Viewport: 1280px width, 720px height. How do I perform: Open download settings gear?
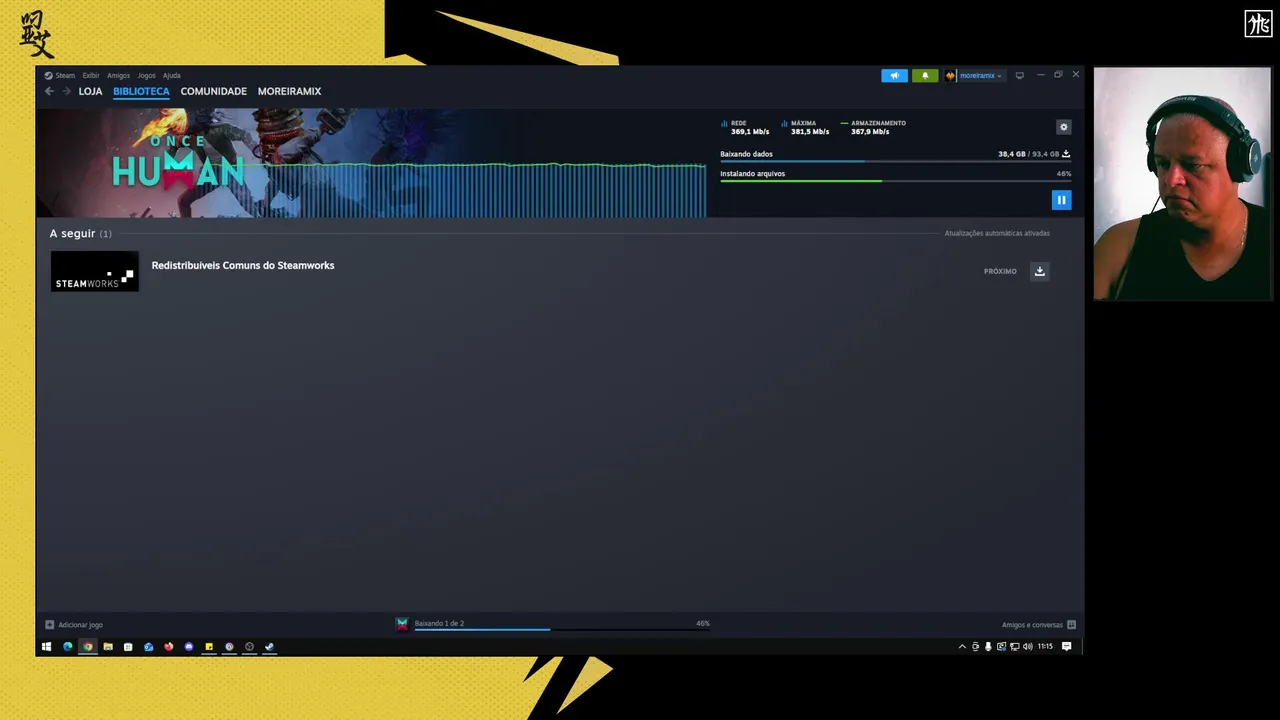tap(1064, 127)
